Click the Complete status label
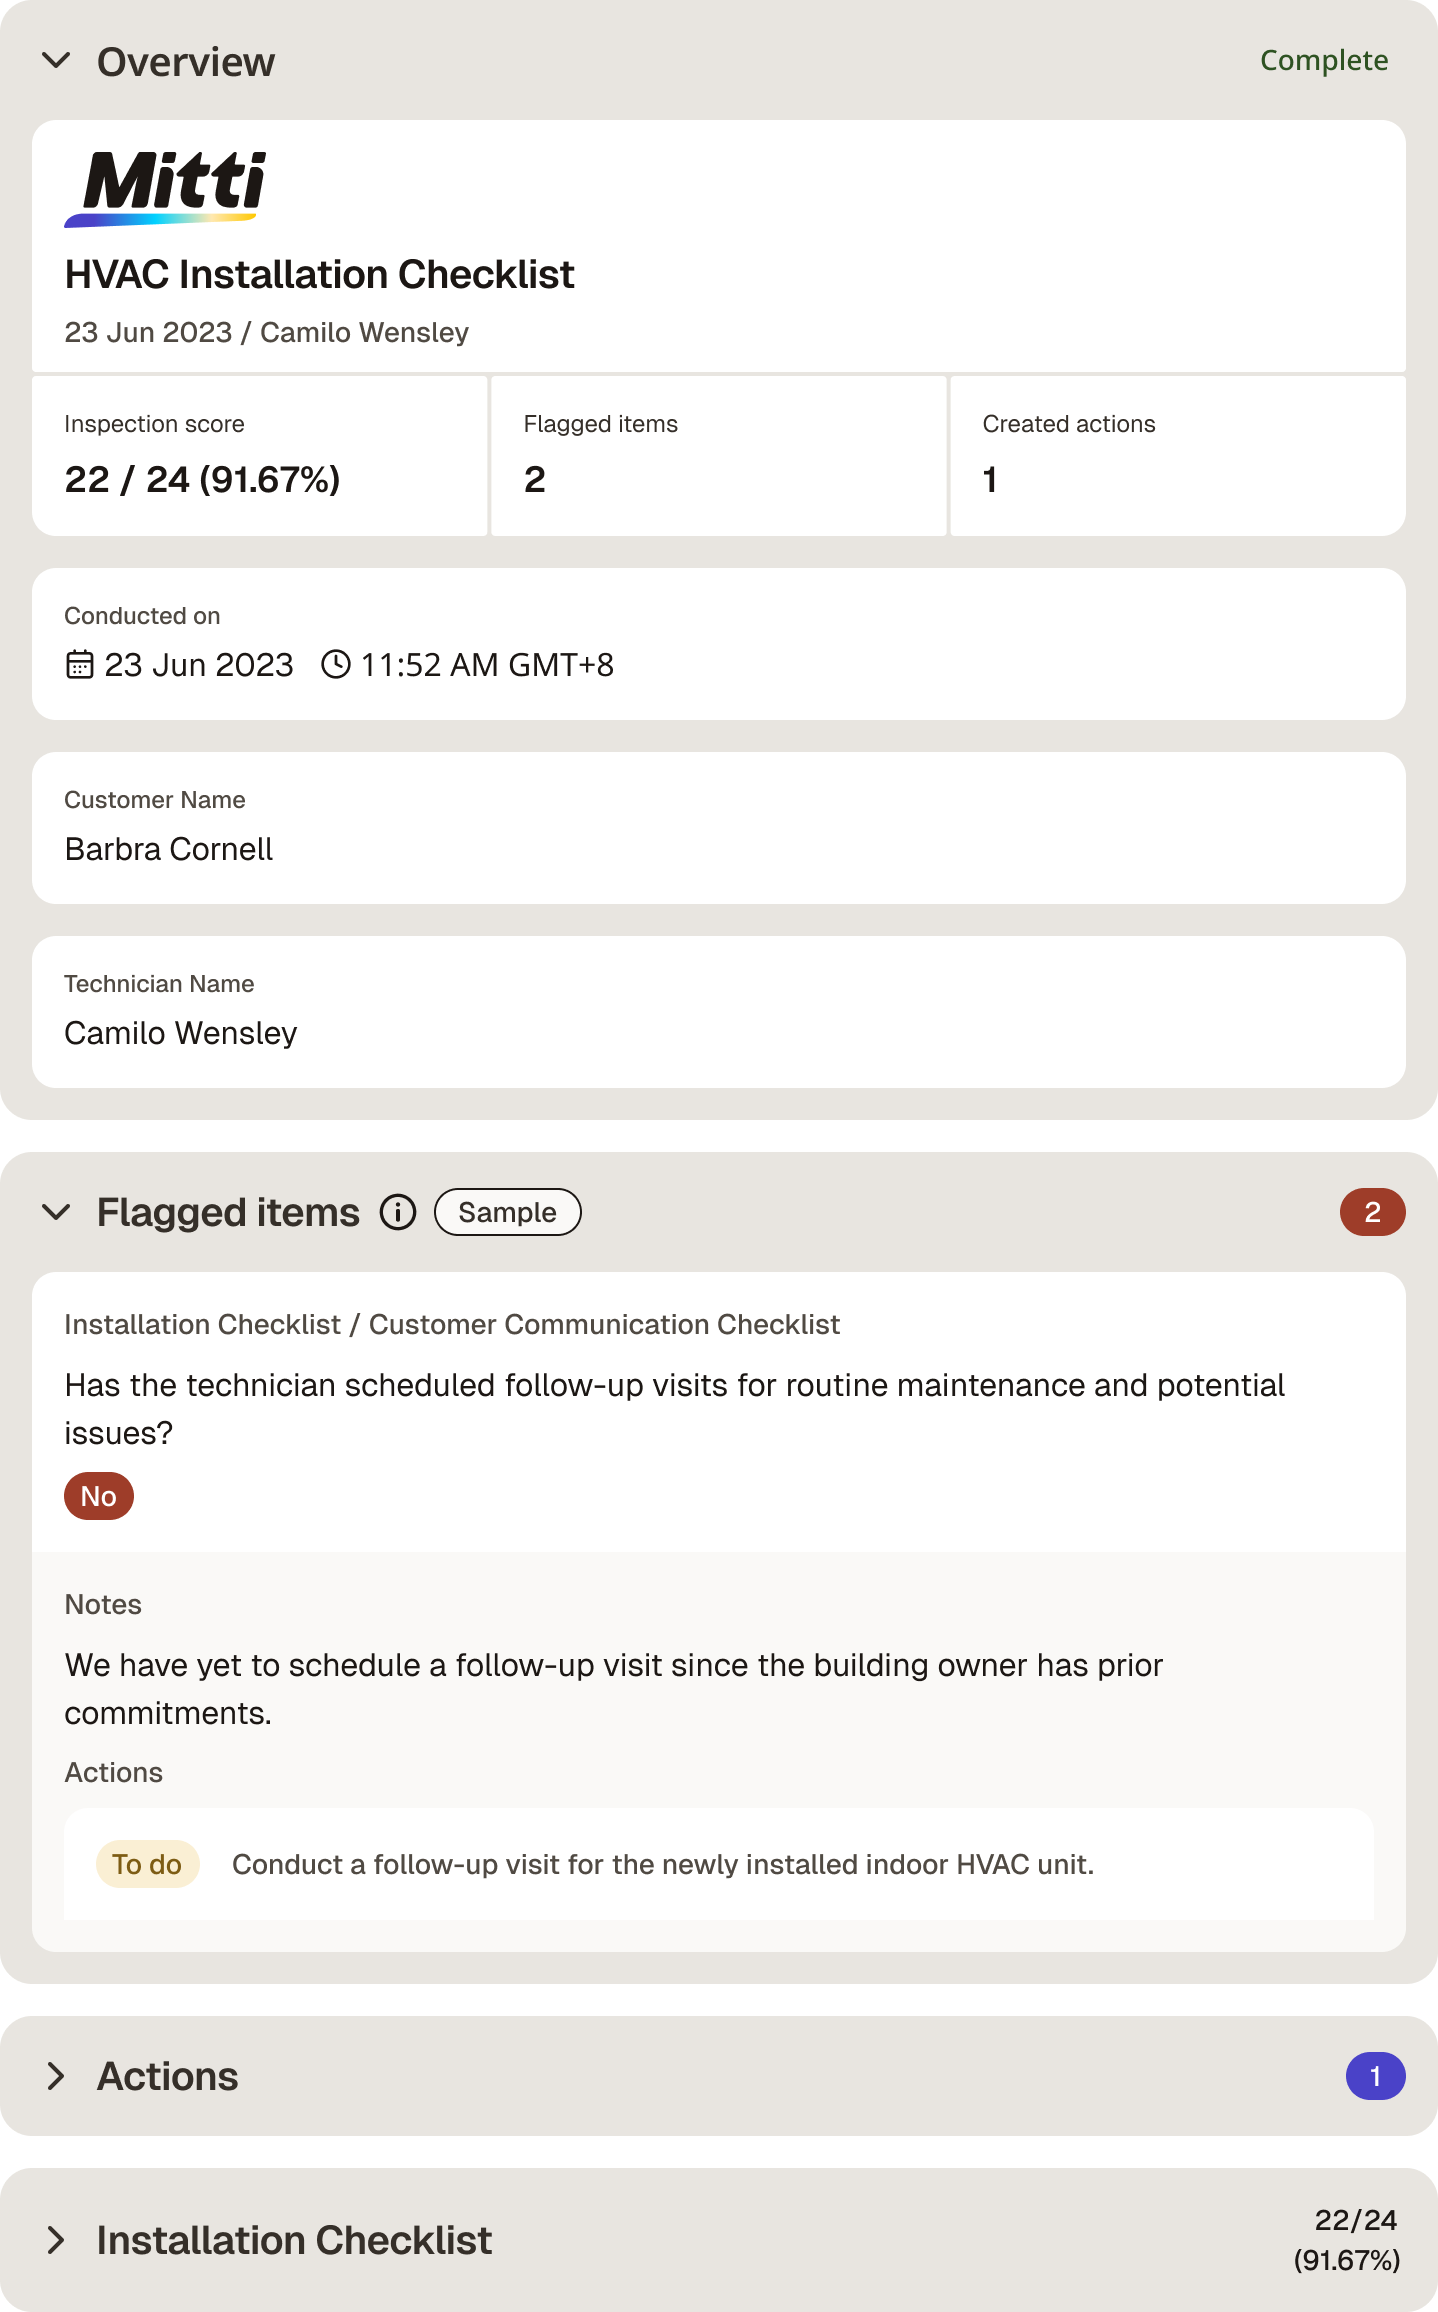The image size is (1438, 2312). (1324, 60)
